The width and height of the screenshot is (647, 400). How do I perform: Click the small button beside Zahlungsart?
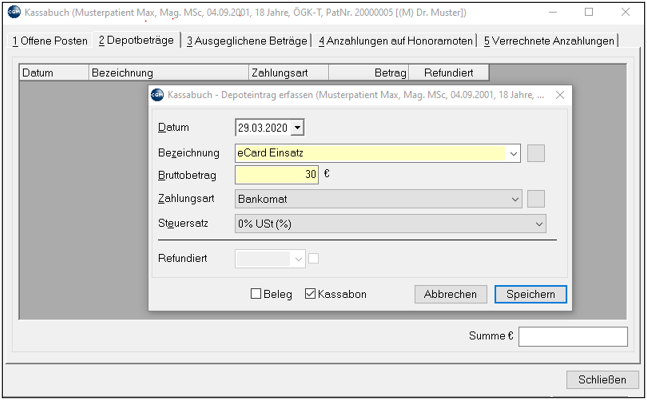pyautogui.click(x=536, y=199)
